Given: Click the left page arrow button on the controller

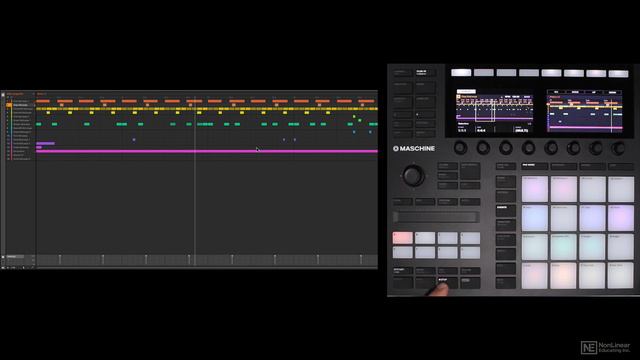Looking at the screenshot, I should coord(402,115).
